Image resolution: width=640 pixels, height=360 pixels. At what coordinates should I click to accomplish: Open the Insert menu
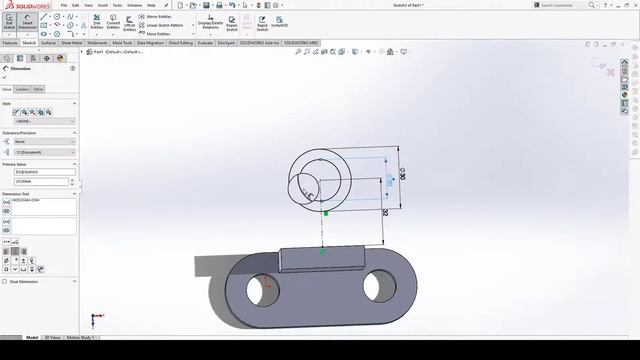click(102, 5)
